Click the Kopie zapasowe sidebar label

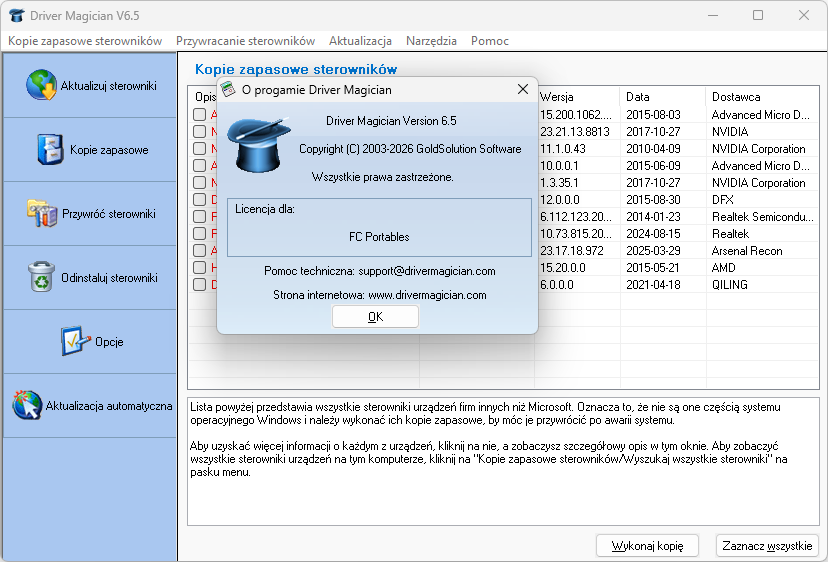109,150
